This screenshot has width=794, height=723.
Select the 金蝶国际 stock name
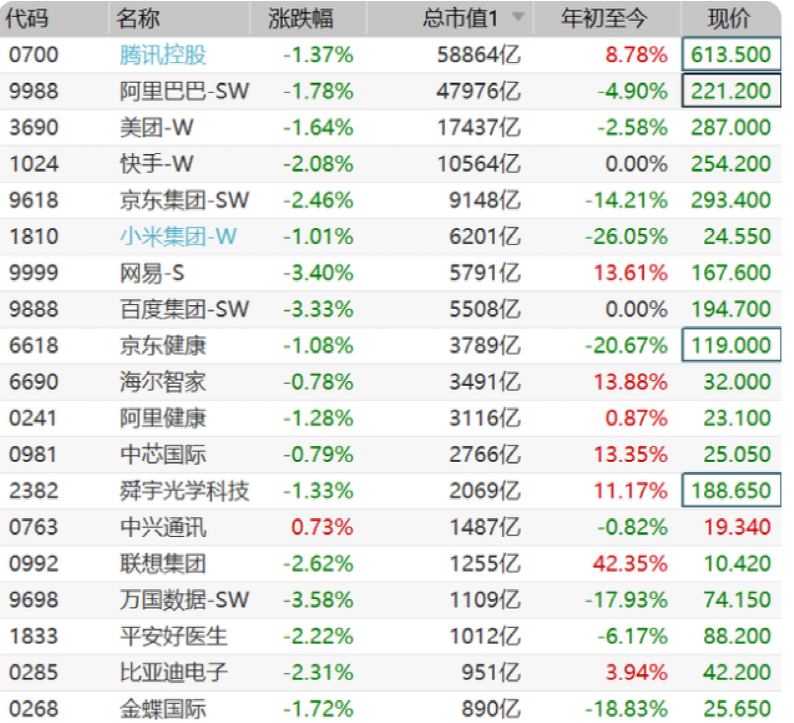tap(163, 708)
